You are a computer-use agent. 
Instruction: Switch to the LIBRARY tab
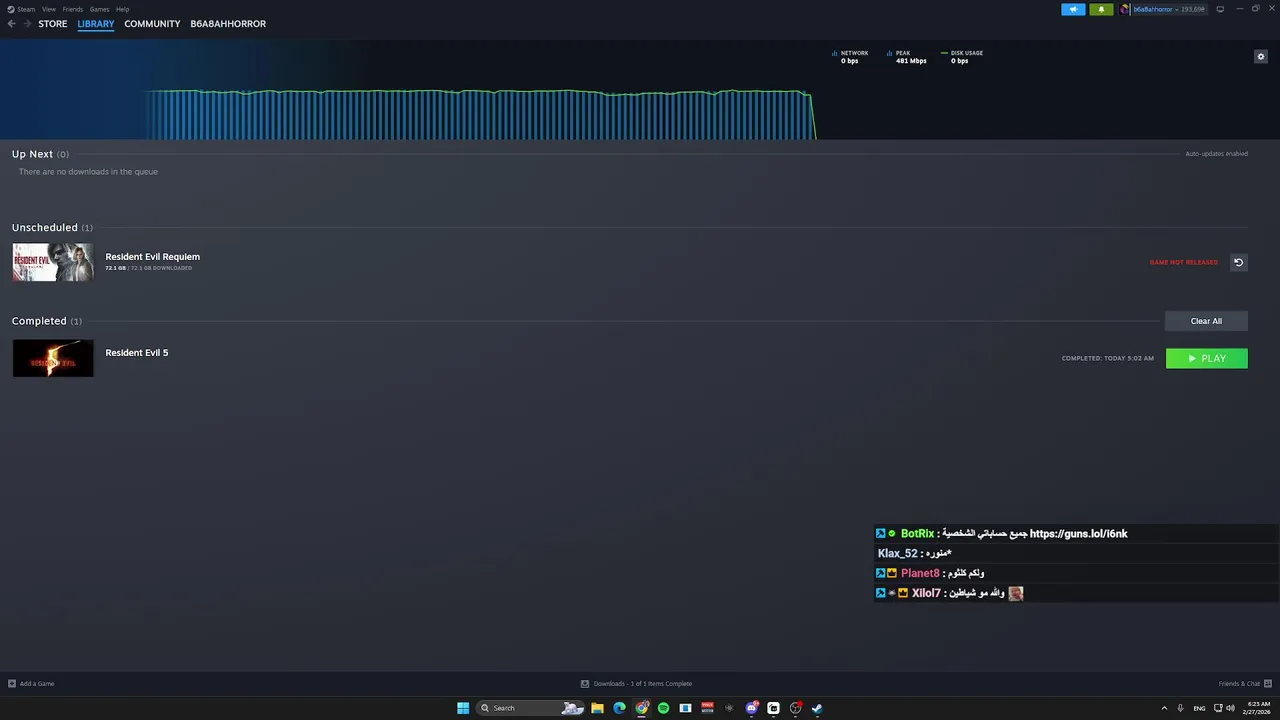(x=96, y=24)
